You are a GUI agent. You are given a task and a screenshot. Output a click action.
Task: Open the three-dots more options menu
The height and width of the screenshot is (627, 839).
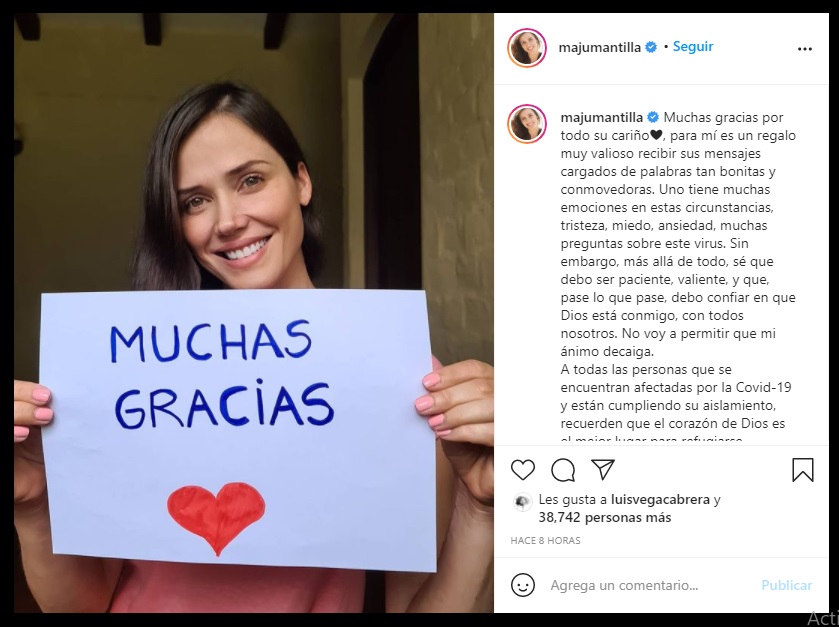click(805, 49)
